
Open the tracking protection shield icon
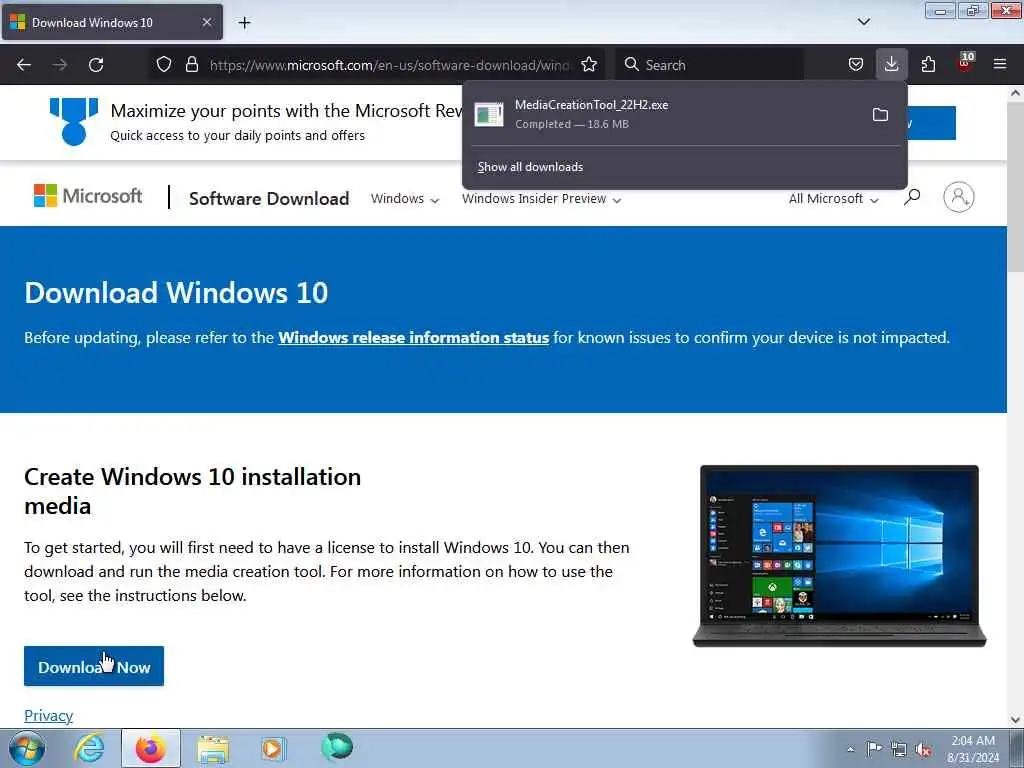pyautogui.click(x=164, y=65)
